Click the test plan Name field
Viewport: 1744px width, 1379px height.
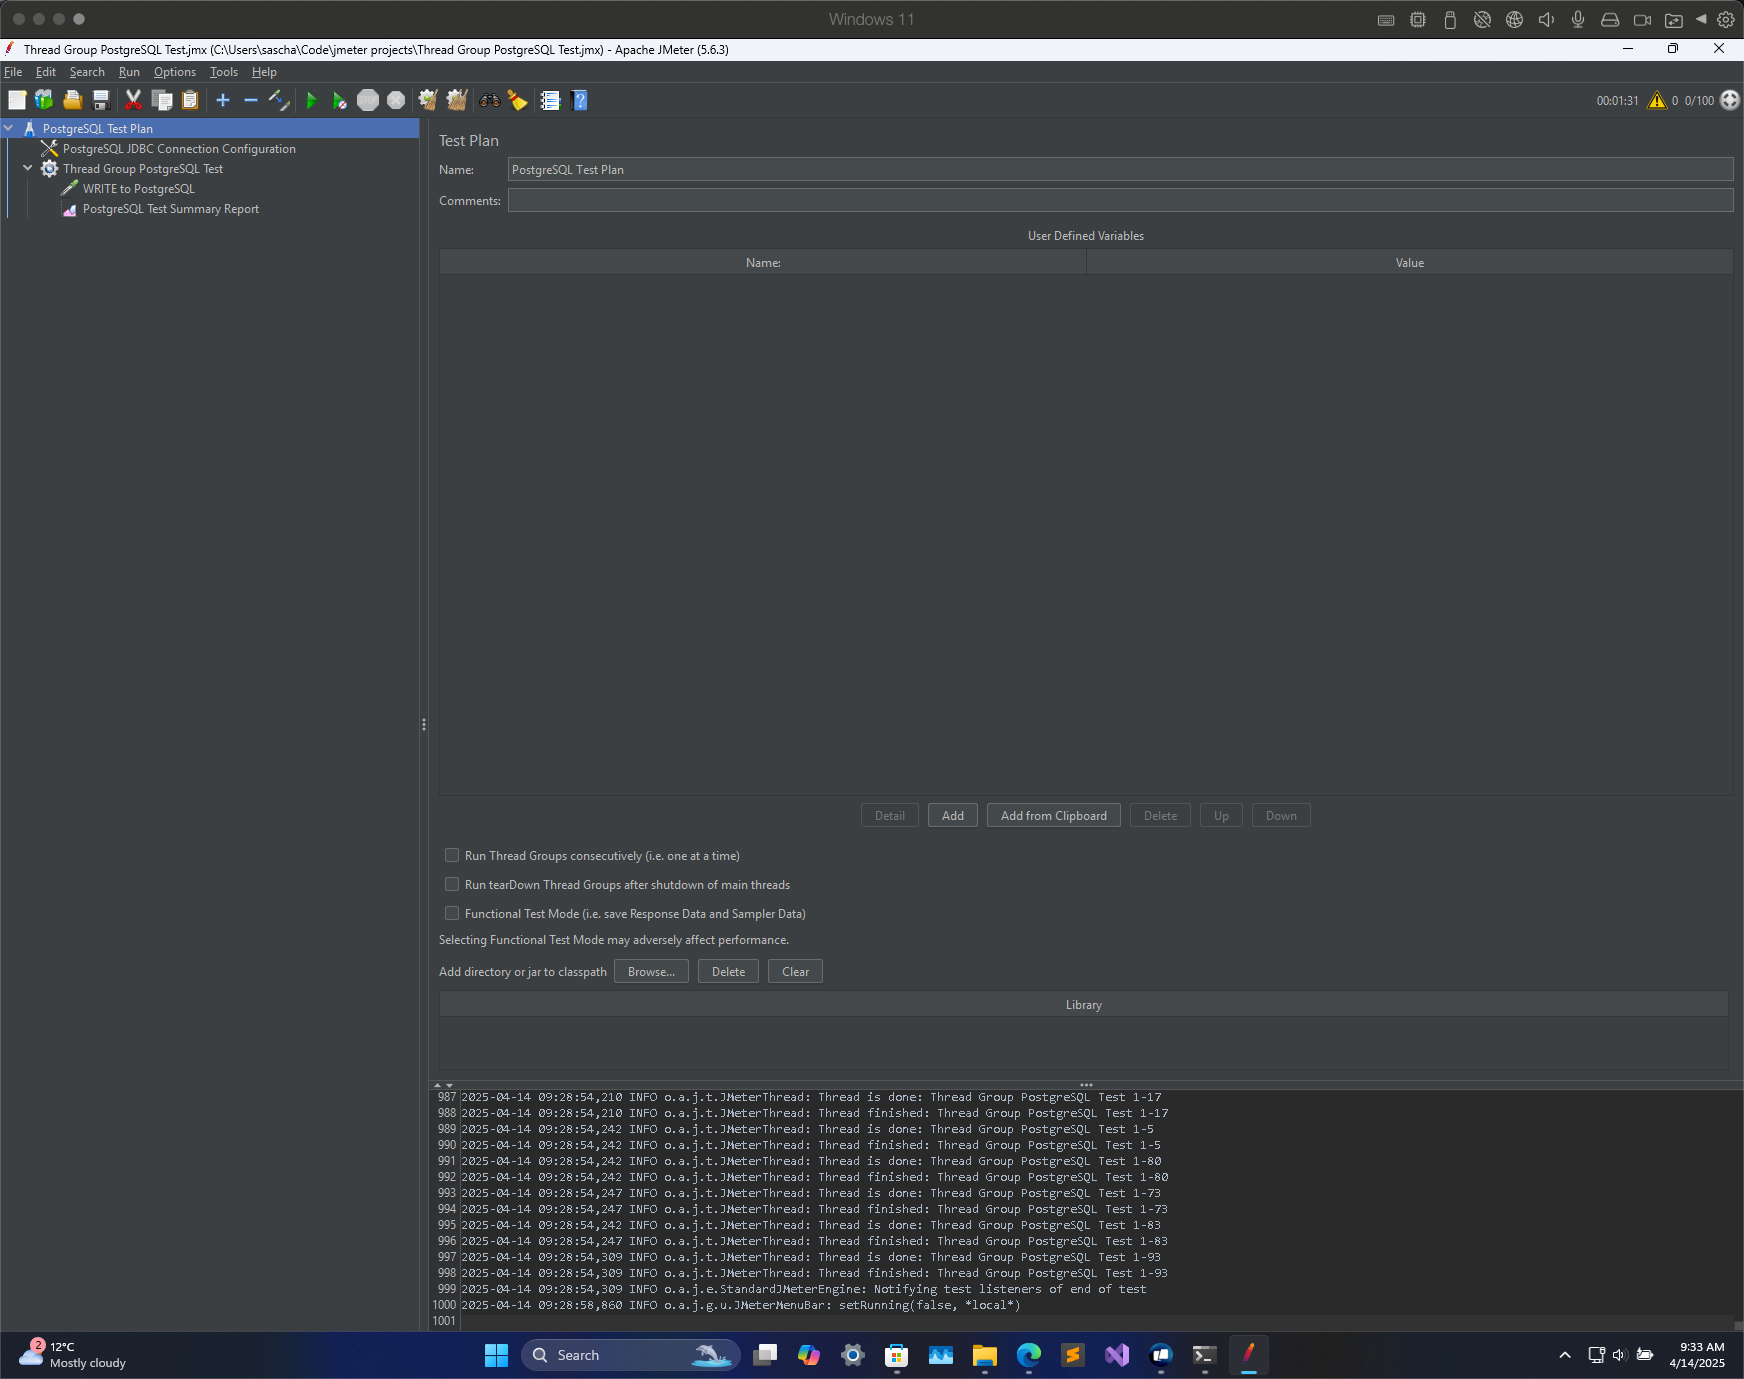[1120, 169]
